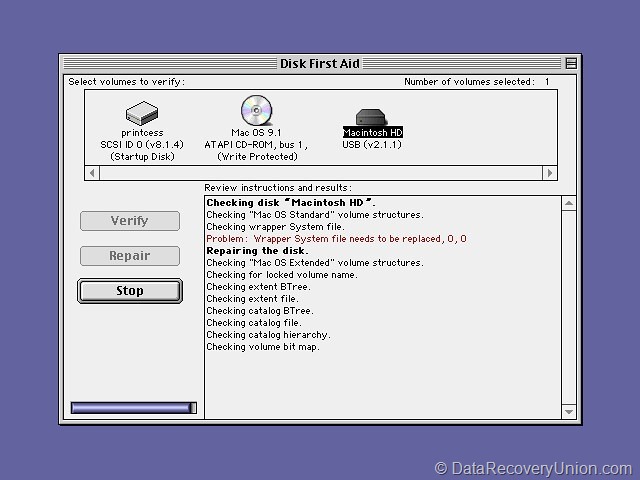Click the Stop button
640x480 pixels.
[130, 291]
